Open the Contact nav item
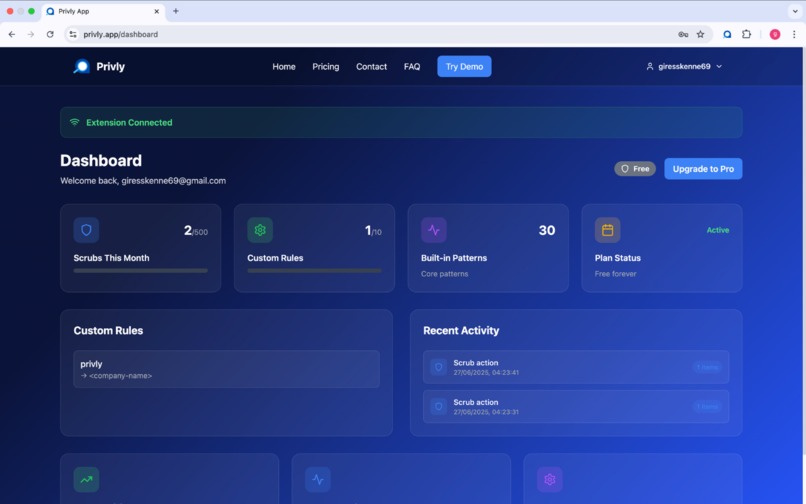This screenshot has width=806, height=504. pyautogui.click(x=371, y=66)
